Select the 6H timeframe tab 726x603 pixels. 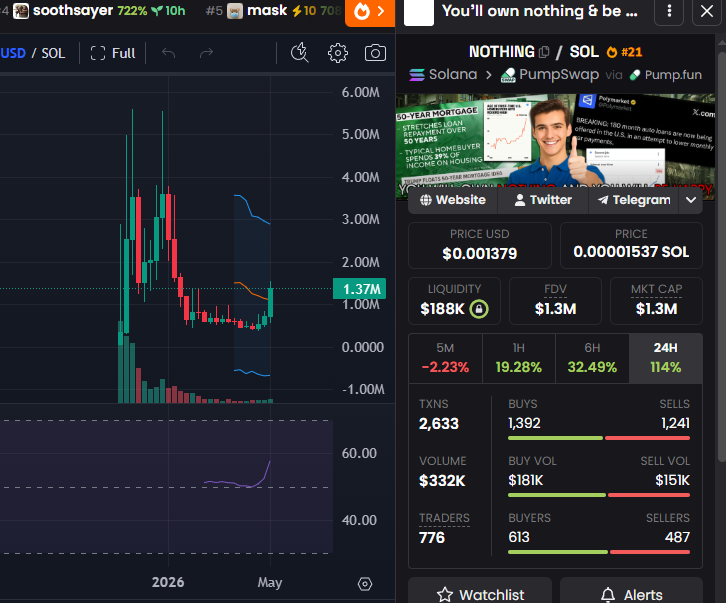coord(592,358)
